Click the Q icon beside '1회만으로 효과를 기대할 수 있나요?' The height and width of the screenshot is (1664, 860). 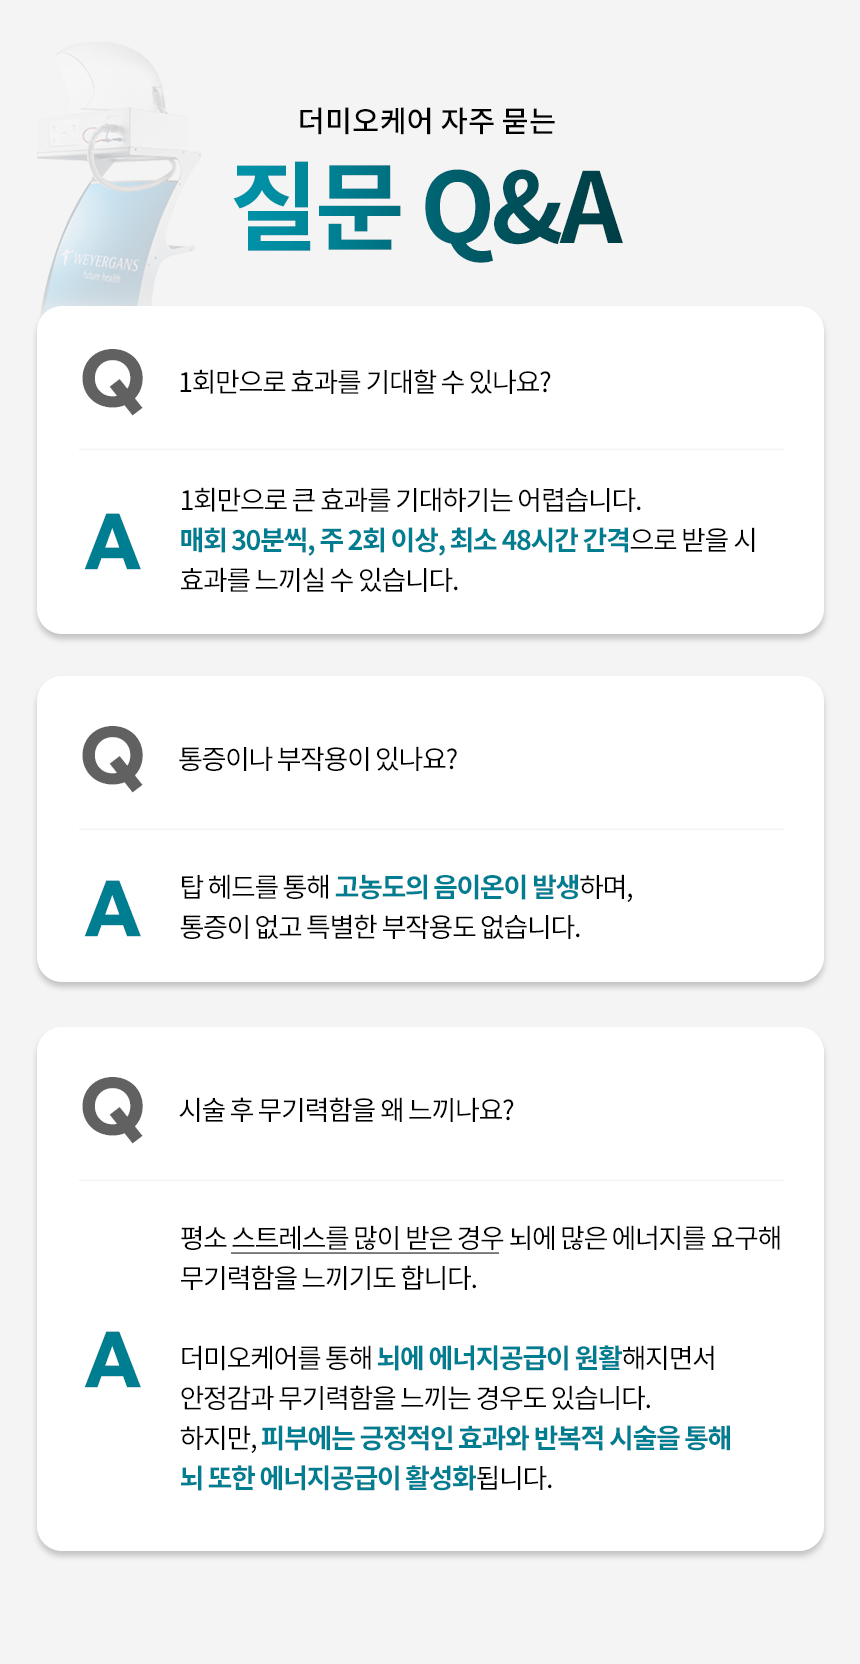point(113,381)
